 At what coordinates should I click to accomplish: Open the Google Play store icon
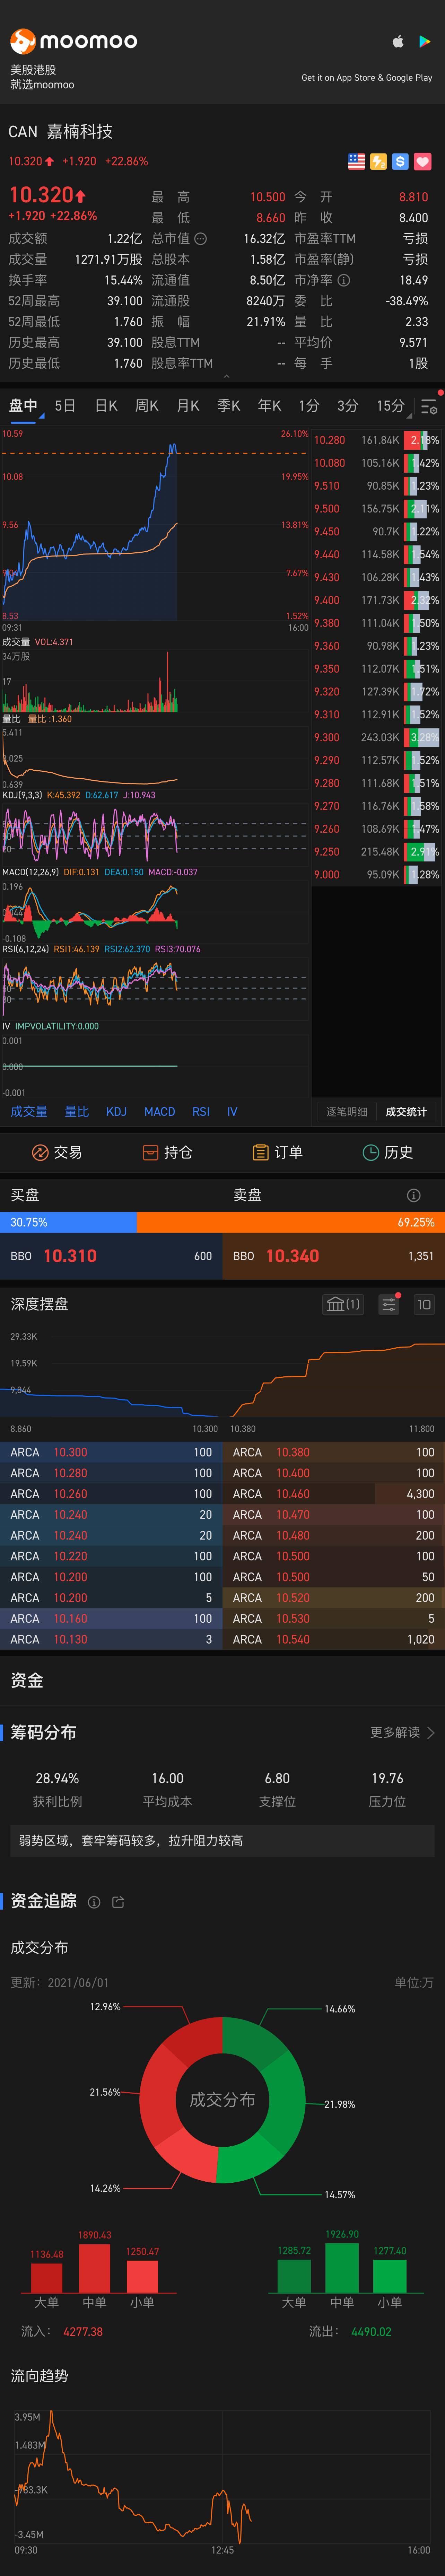(x=425, y=42)
